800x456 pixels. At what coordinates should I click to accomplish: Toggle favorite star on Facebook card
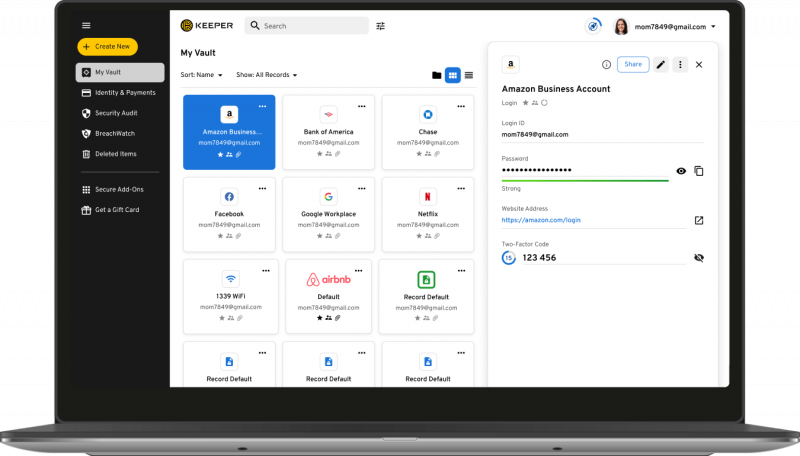(220, 236)
